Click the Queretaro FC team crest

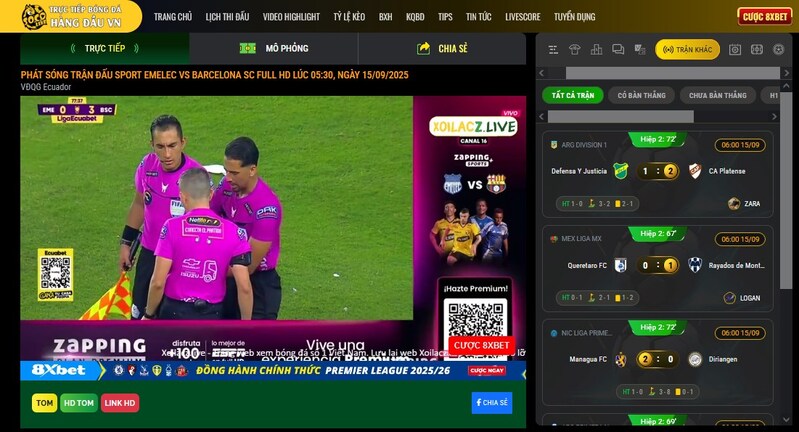pos(620,265)
